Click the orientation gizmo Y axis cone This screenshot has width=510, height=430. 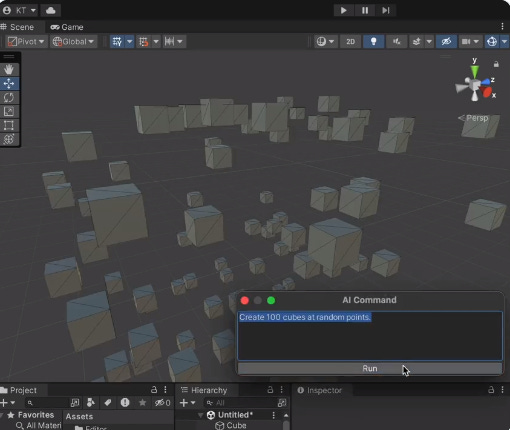coord(475,72)
